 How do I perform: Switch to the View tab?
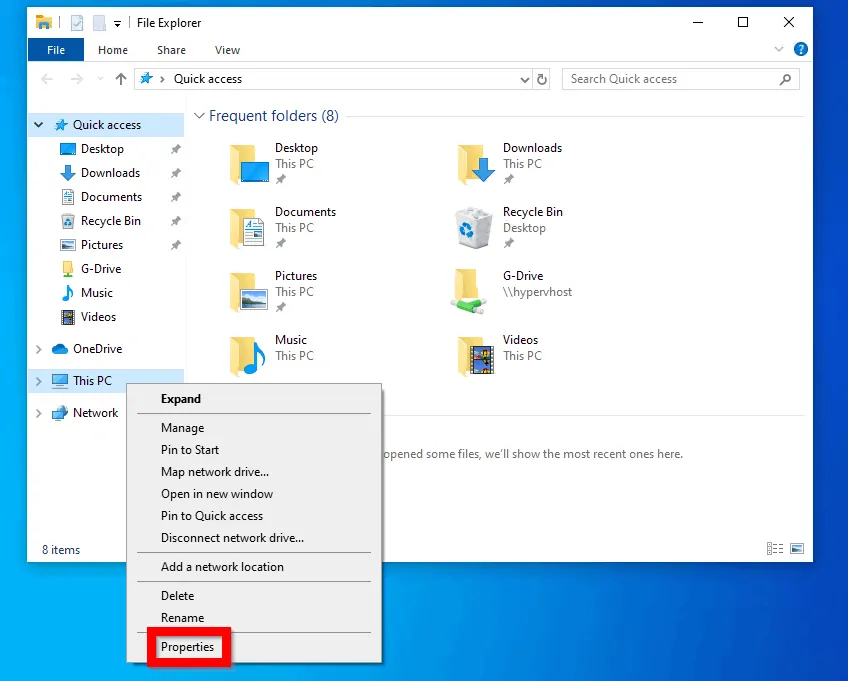point(227,49)
